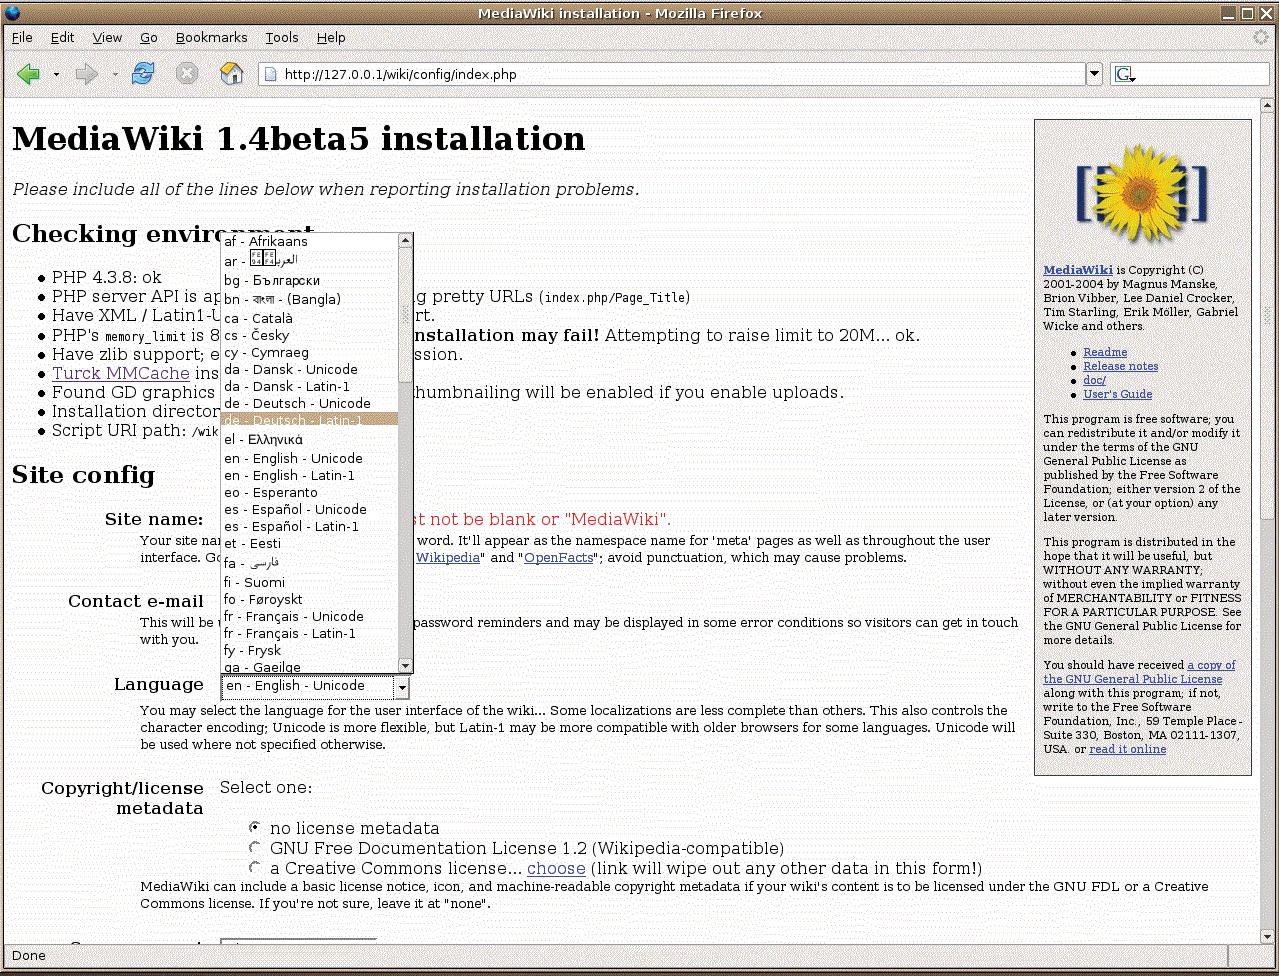This screenshot has height=976, width=1279.
Task: Open the User's Guide link
Action: [x=1118, y=394]
